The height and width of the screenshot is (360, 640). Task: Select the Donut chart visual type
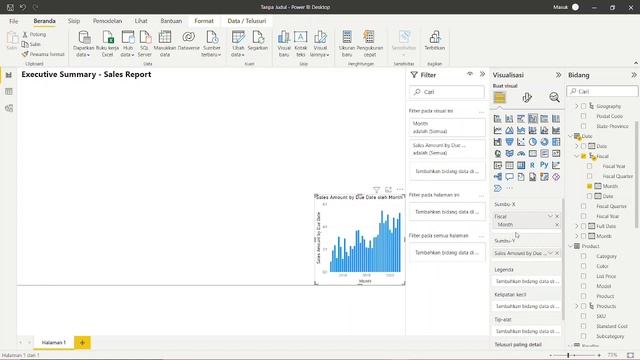(544, 142)
